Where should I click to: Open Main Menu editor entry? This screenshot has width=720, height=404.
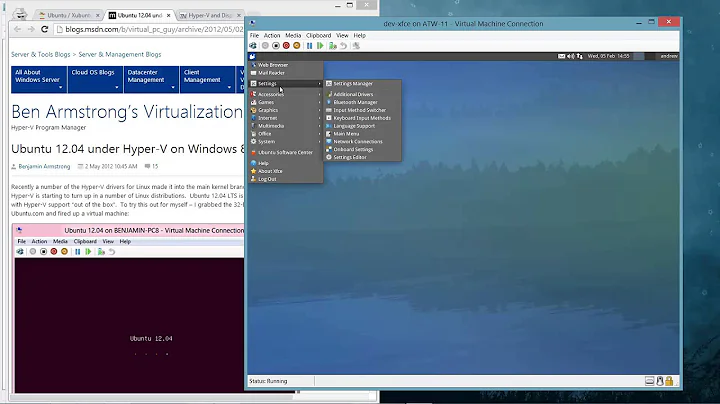pyautogui.click(x=363, y=134)
